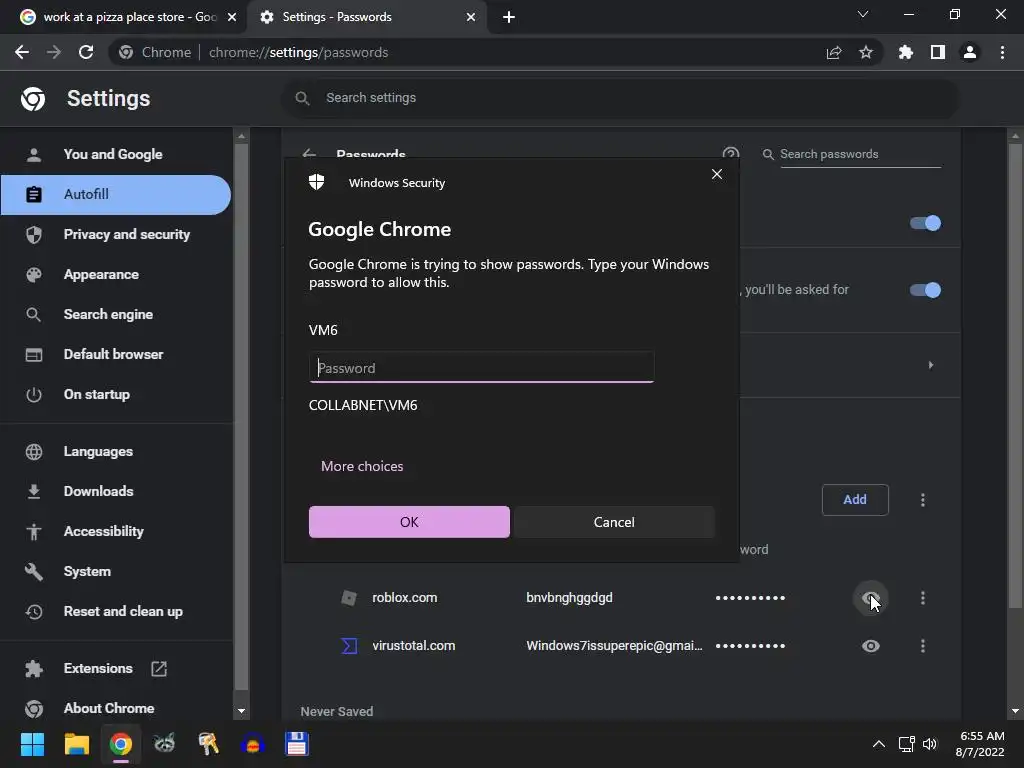This screenshot has width=1024, height=768.
Task: Open the Extensions puzzle icon in toolbar
Action: pyautogui.click(x=906, y=52)
